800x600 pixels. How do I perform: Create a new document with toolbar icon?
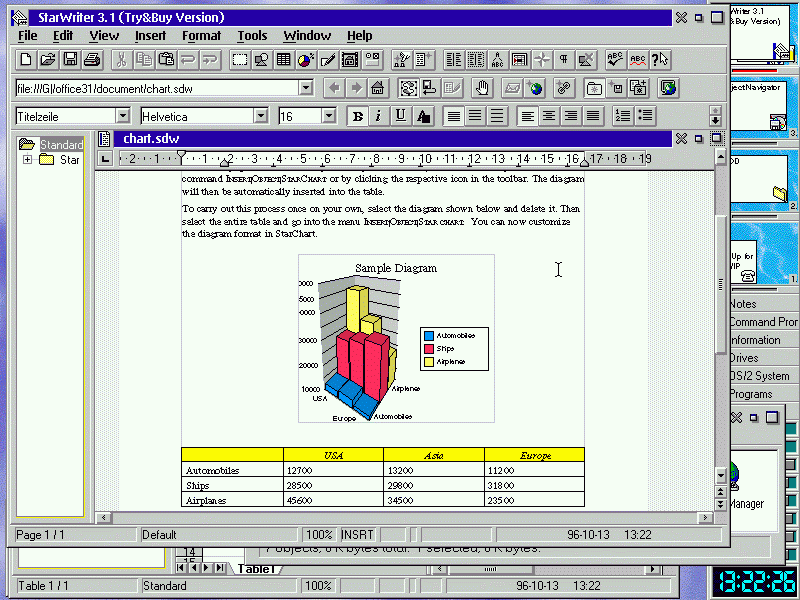26,60
